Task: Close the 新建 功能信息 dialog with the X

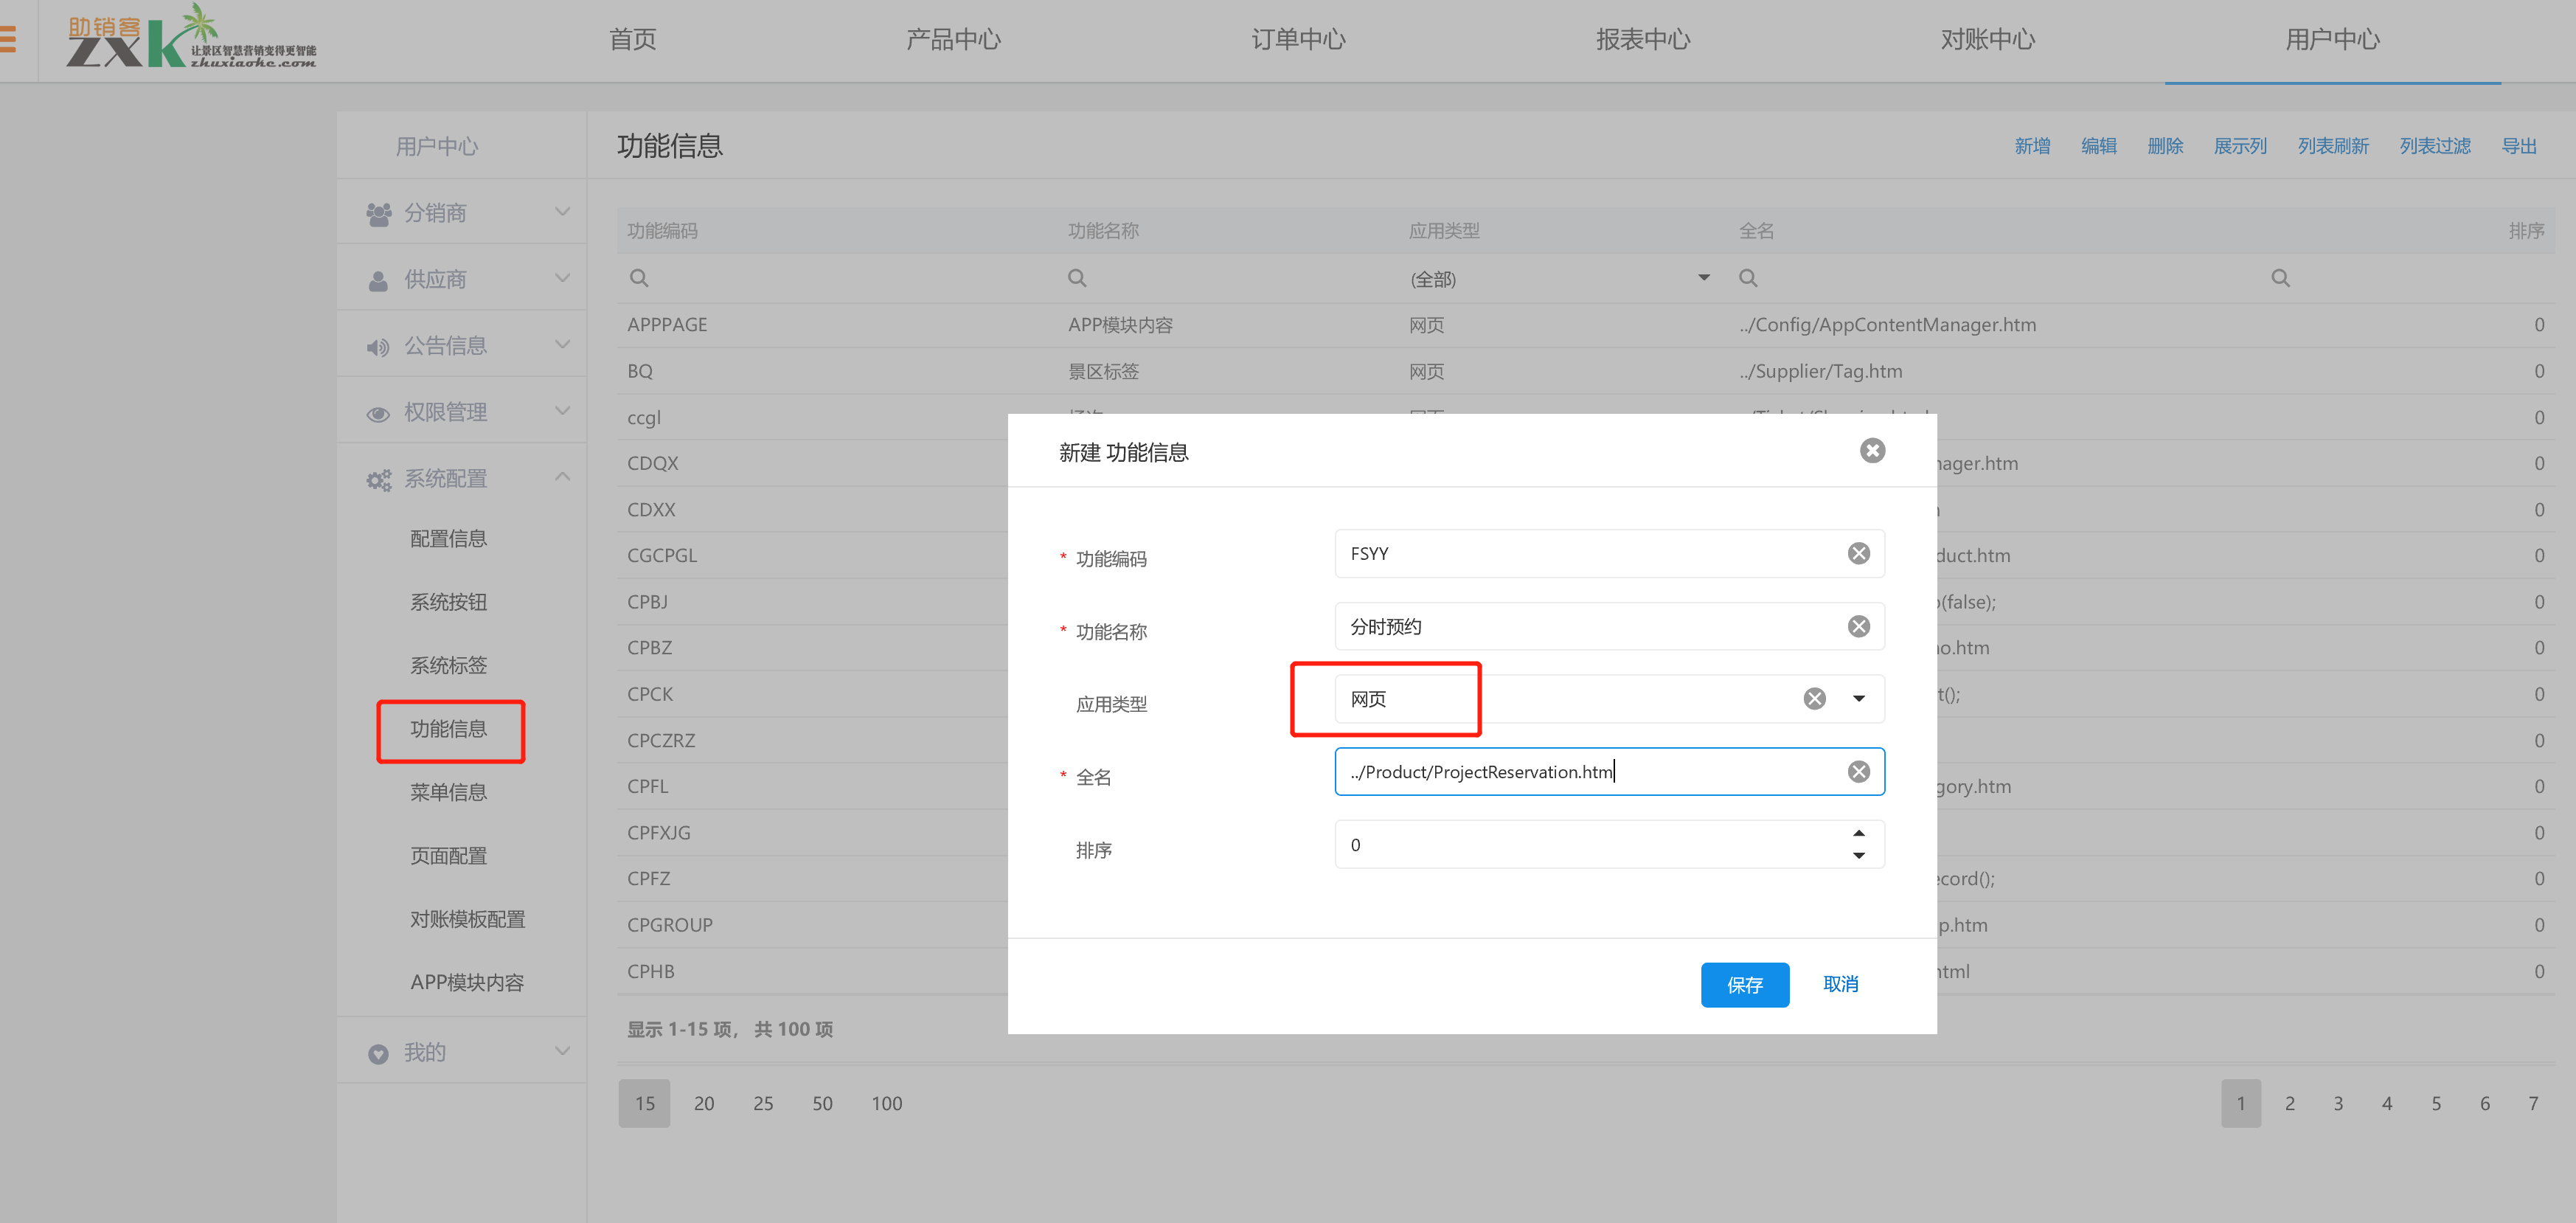Action: pos(1872,451)
